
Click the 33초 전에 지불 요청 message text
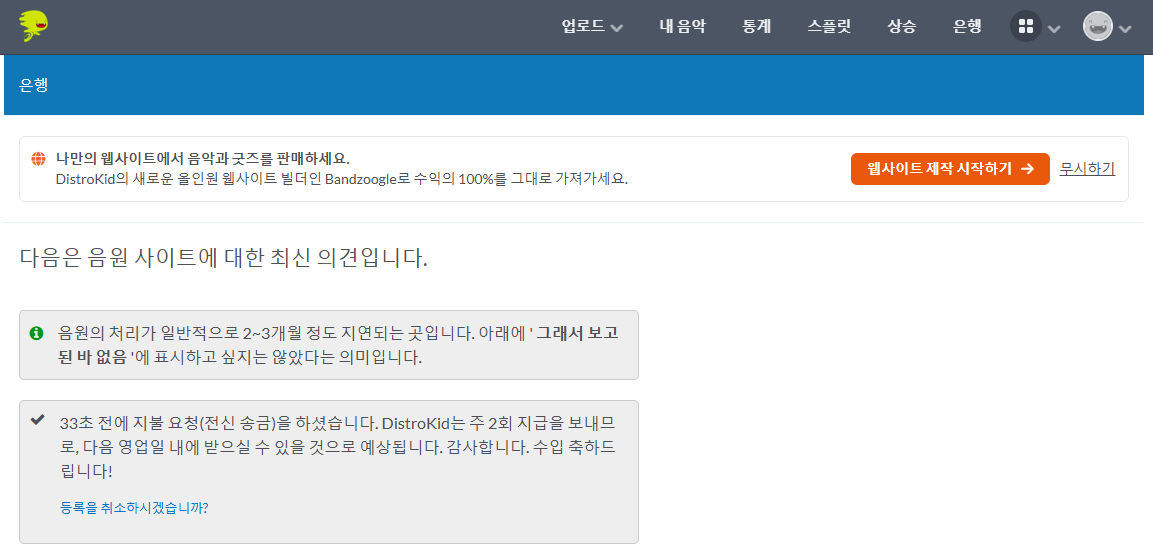click(337, 447)
